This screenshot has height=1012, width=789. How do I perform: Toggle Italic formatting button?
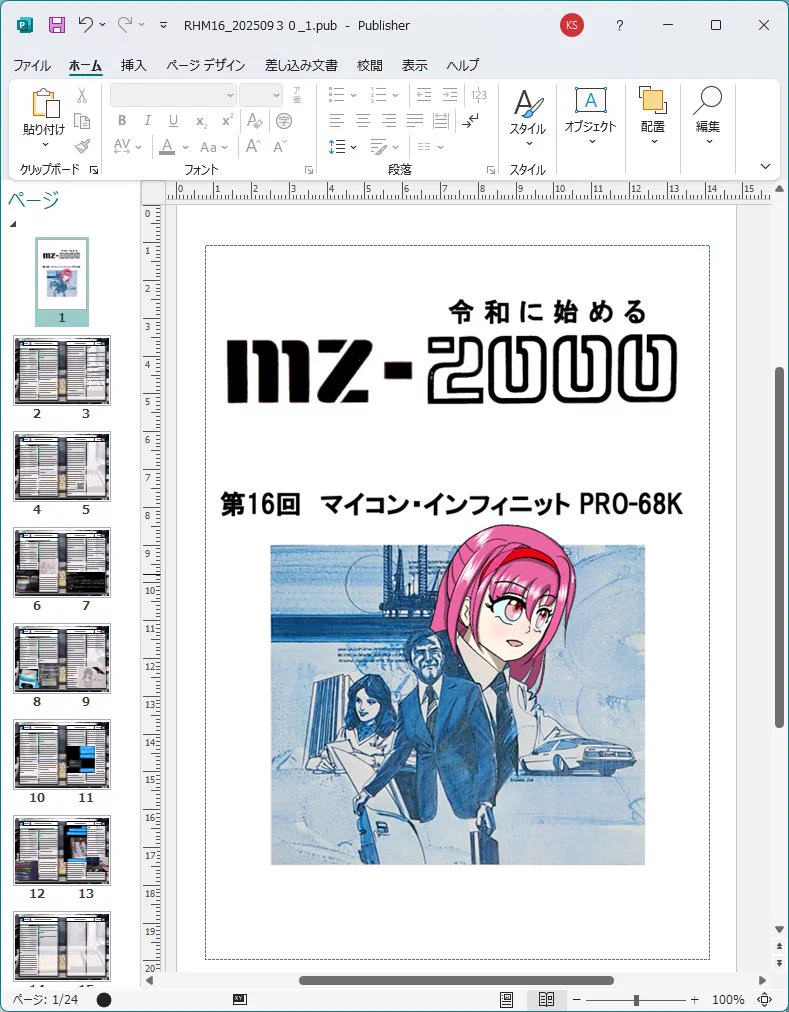tap(148, 120)
